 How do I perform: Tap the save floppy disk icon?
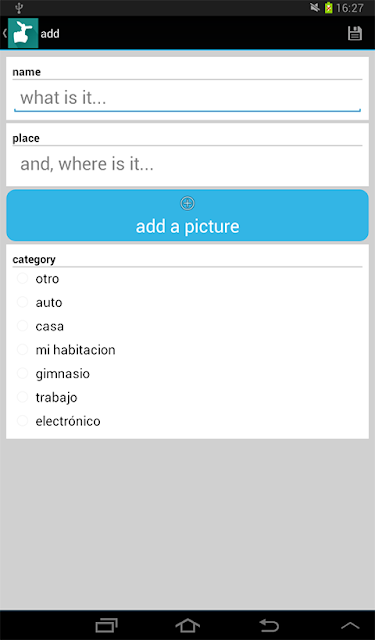tap(355, 33)
